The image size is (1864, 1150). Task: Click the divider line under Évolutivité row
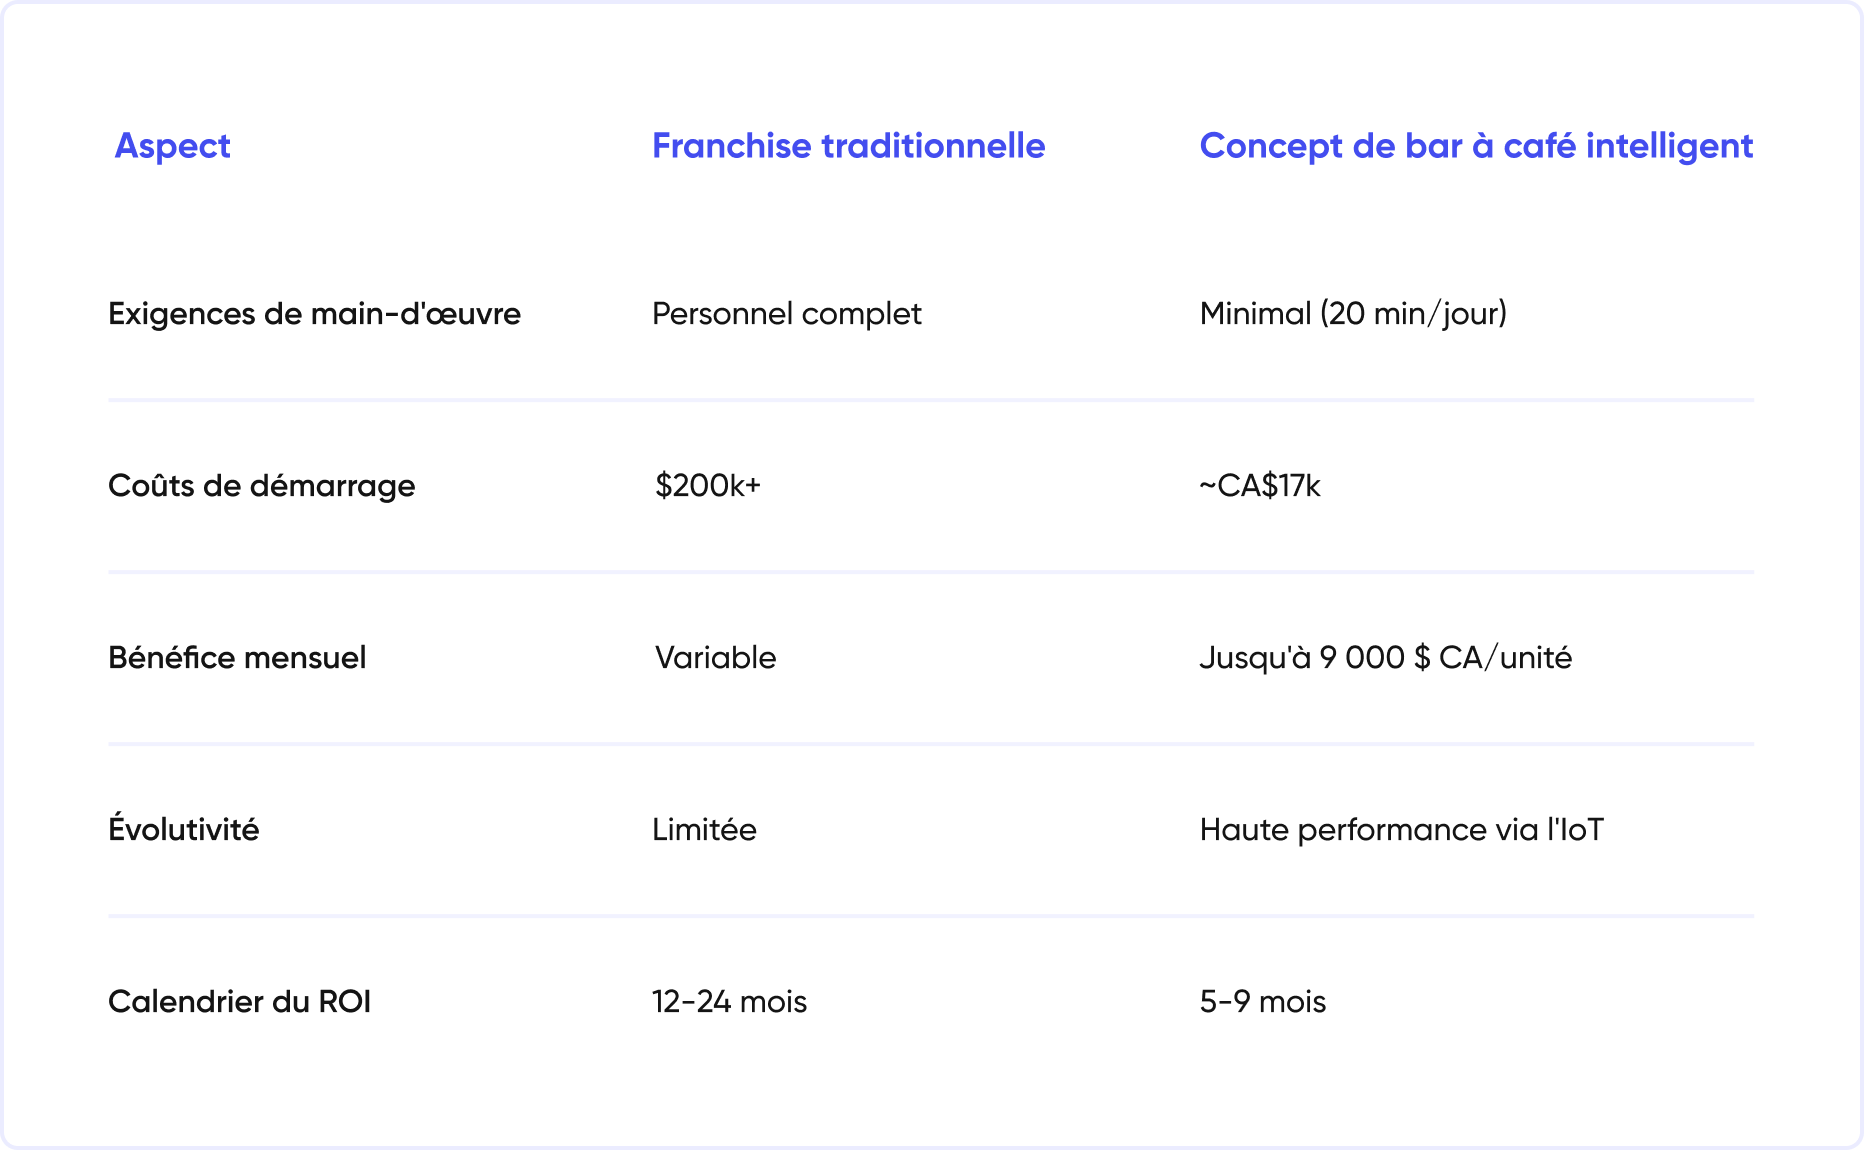click(930, 916)
